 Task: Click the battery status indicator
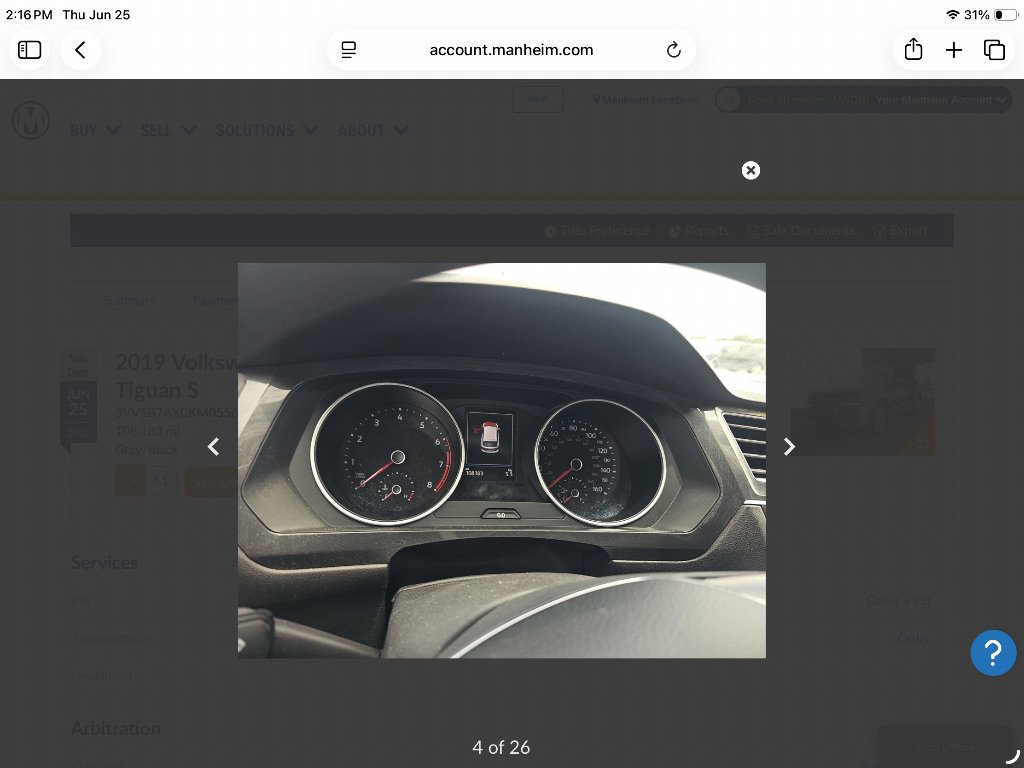coord(1006,14)
